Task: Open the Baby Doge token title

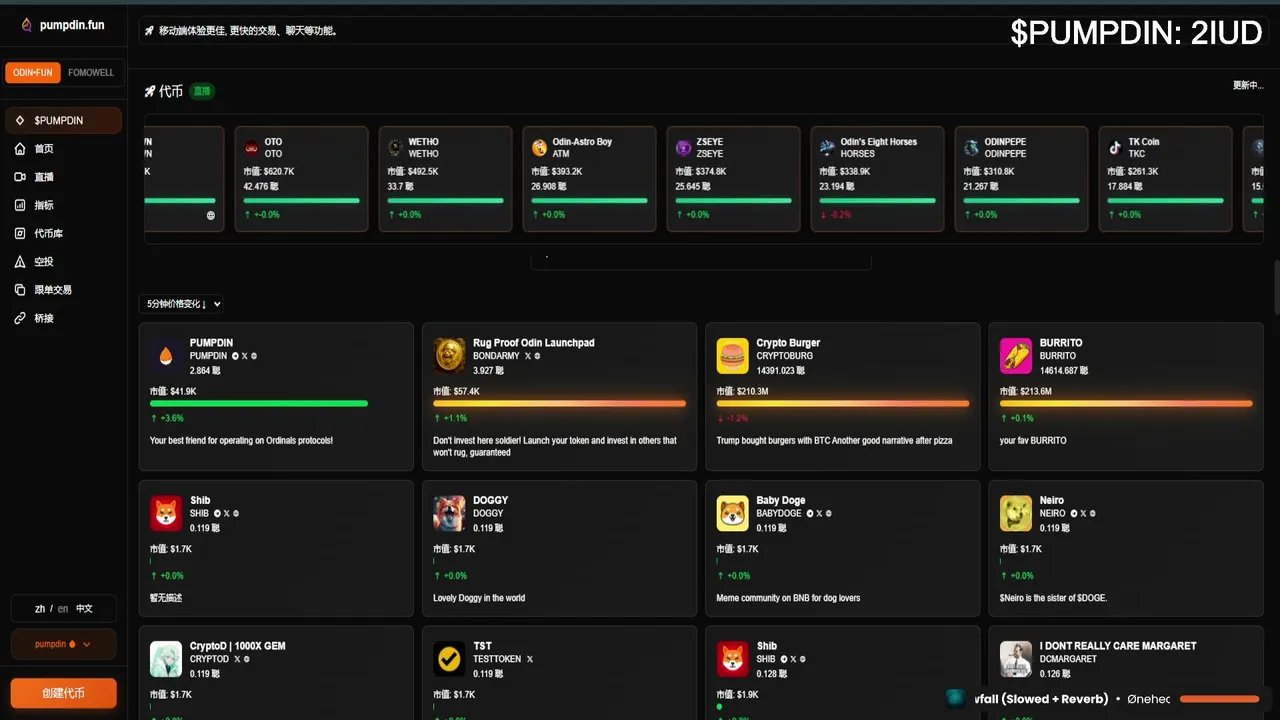Action: [x=781, y=501]
